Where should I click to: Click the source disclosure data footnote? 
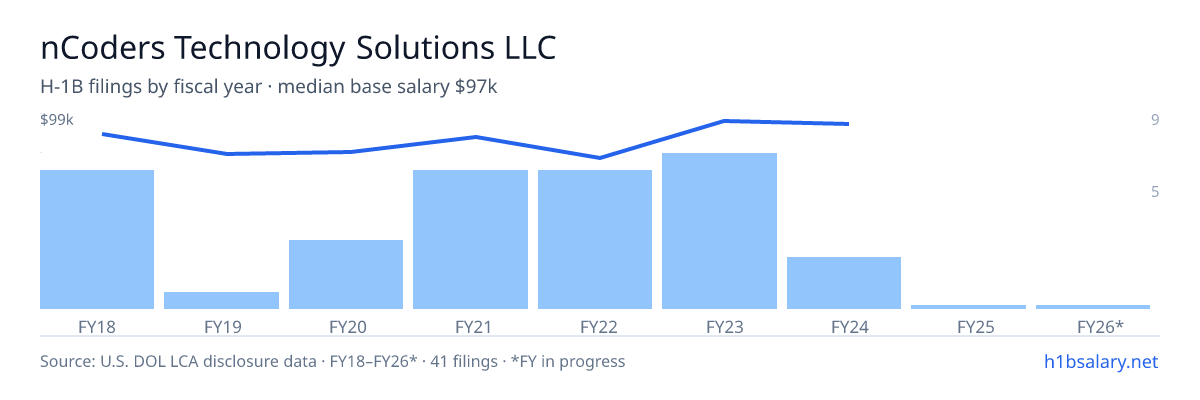pos(332,361)
